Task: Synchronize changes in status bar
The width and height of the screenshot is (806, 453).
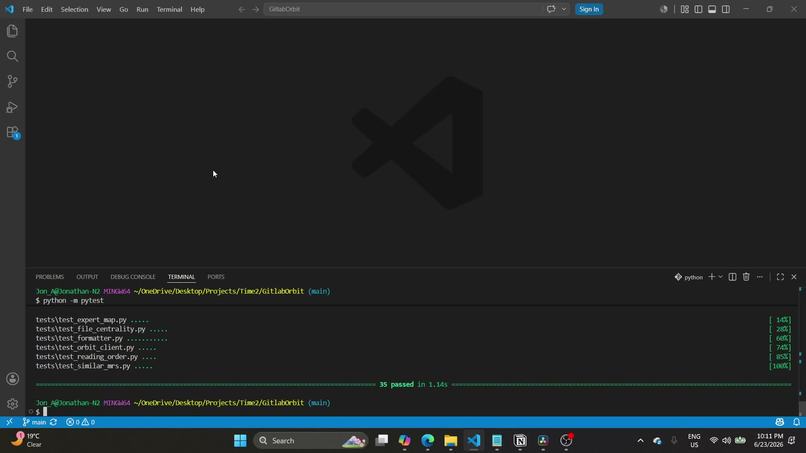Action: [x=53, y=422]
